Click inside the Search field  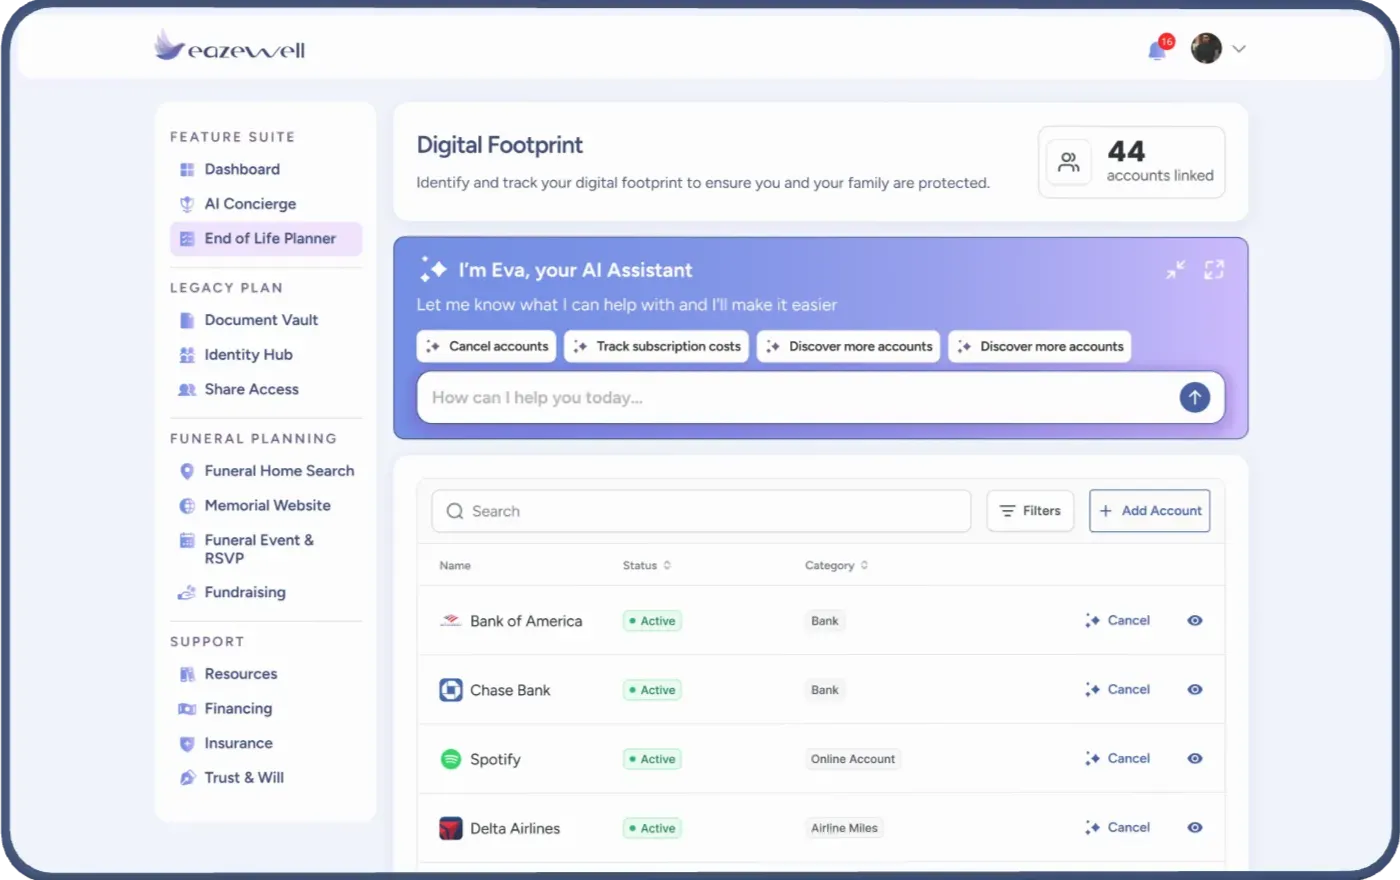point(700,511)
